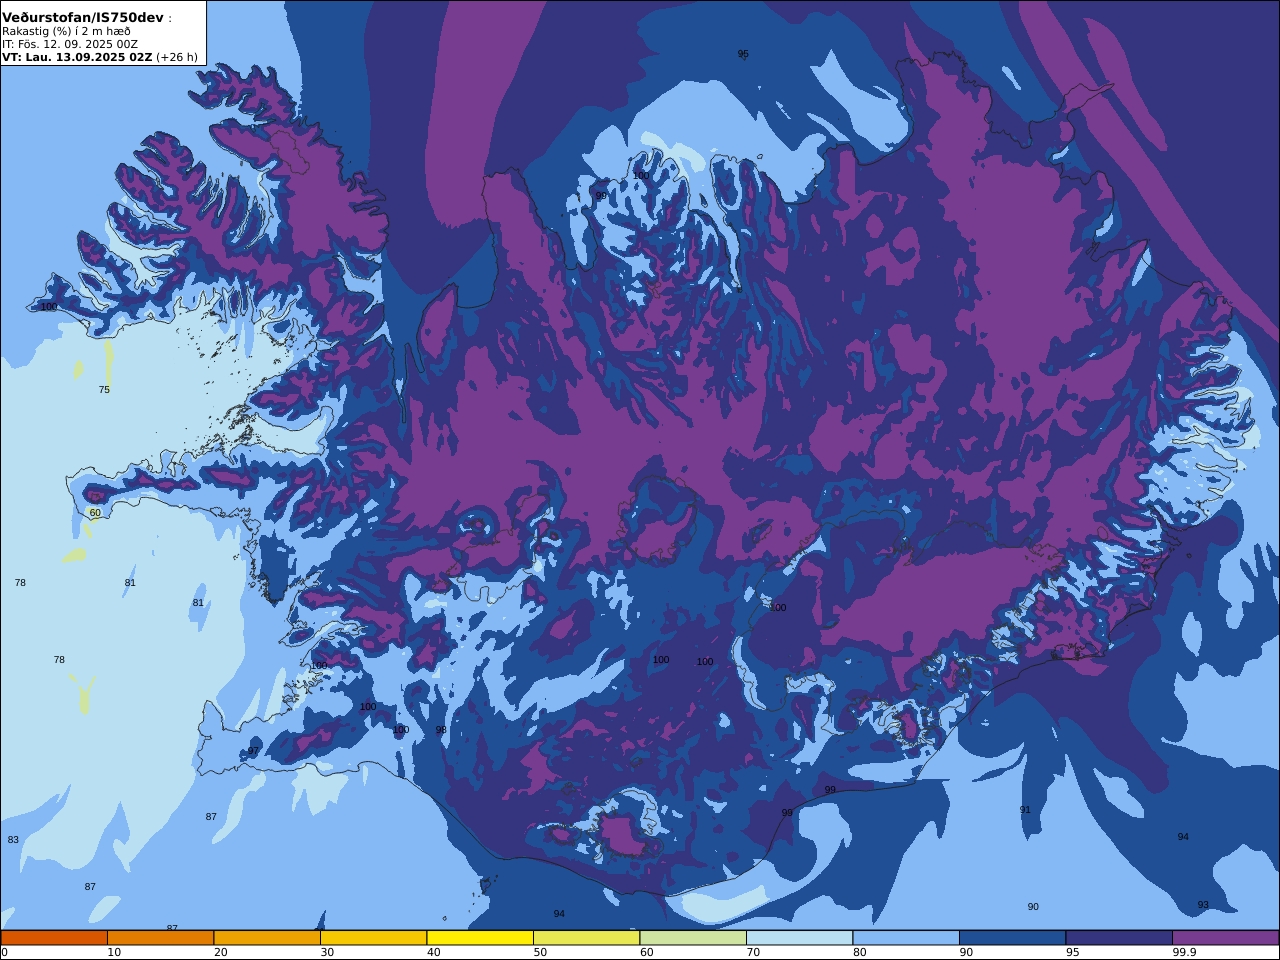
Task: Pick the very light blue 70–80 legend segment
Action: [x=799, y=938]
